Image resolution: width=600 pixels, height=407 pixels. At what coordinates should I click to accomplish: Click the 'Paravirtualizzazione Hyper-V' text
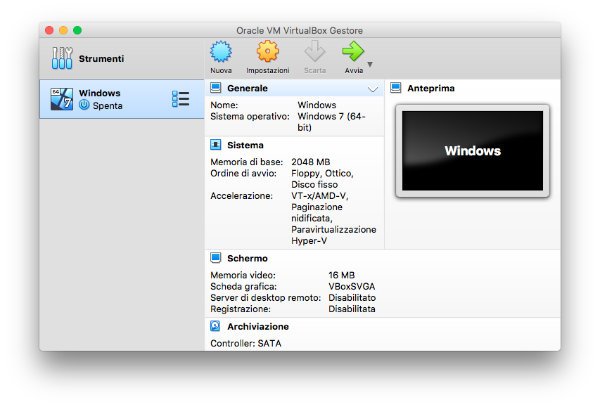coord(334,235)
